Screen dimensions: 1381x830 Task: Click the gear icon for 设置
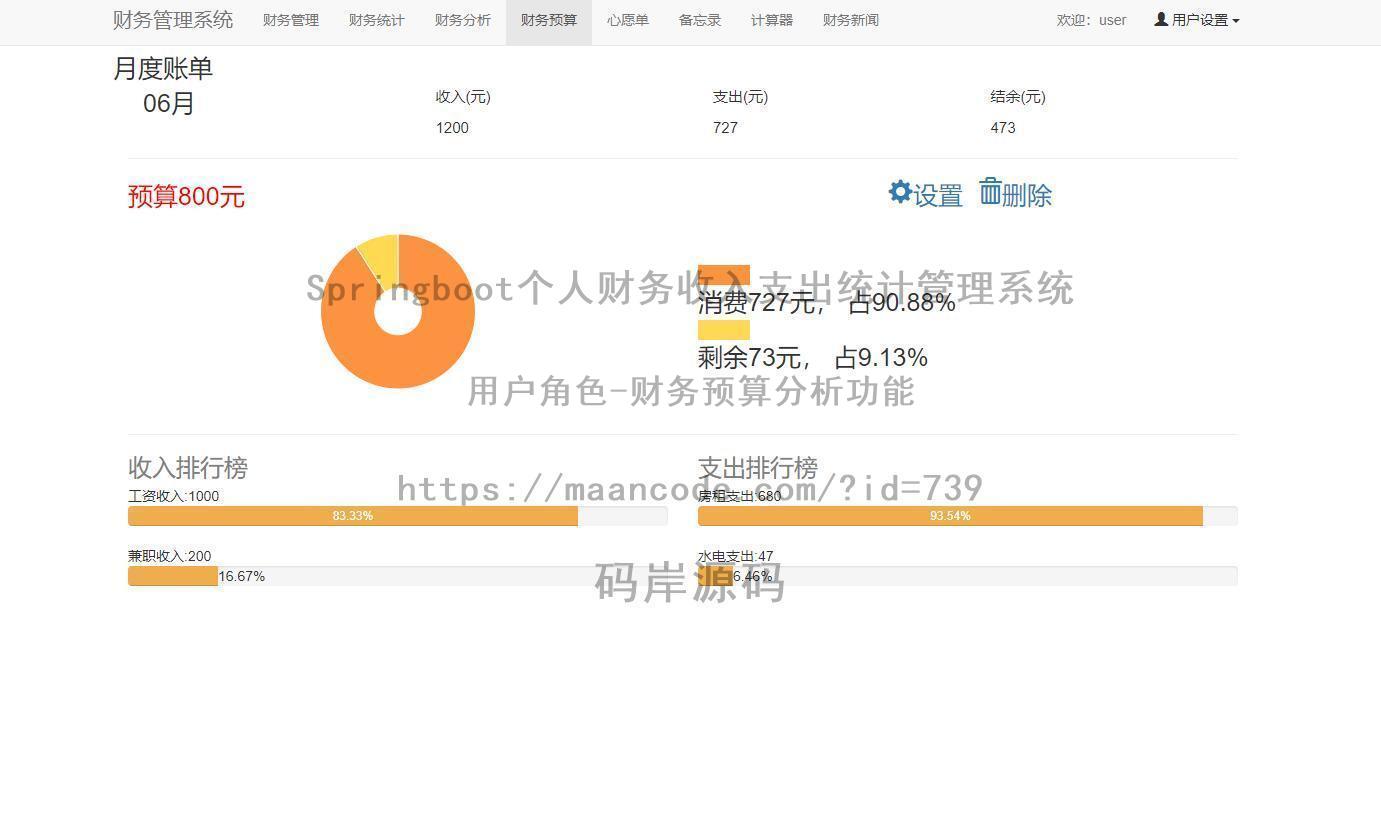pyautogui.click(x=900, y=192)
